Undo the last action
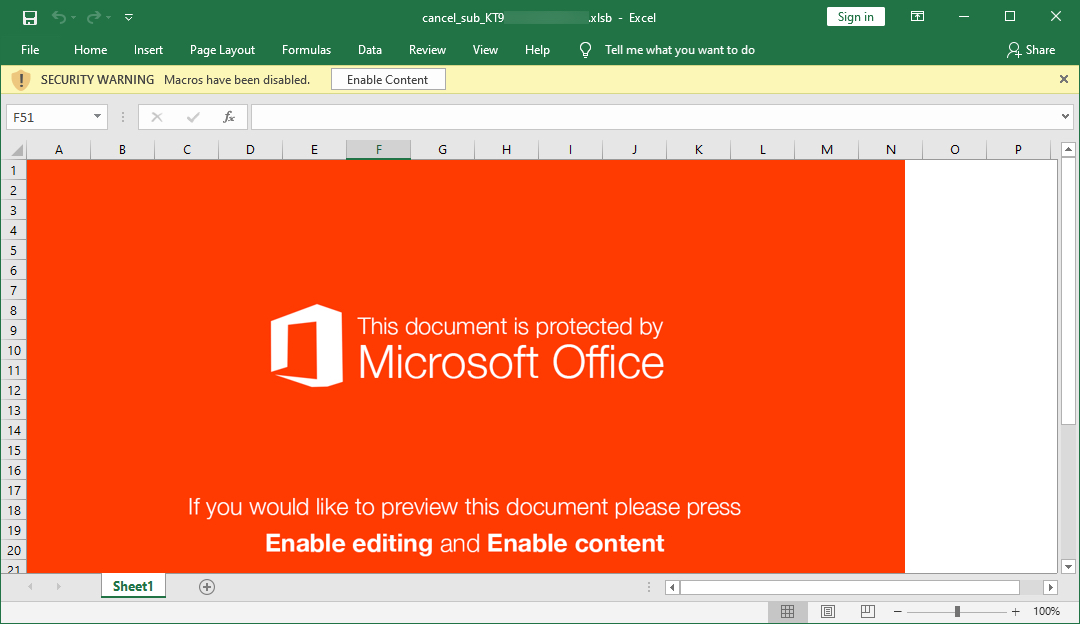The image size is (1080, 624). point(59,17)
